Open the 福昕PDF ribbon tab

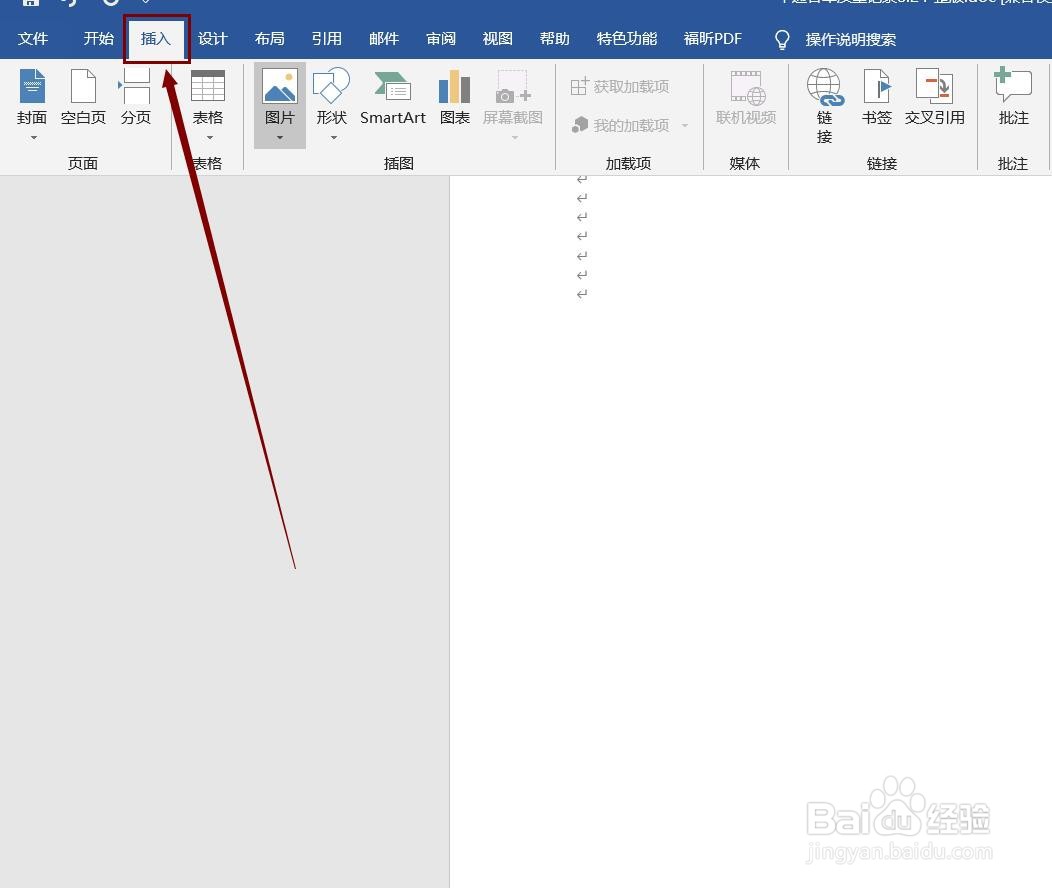(x=711, y=38)
